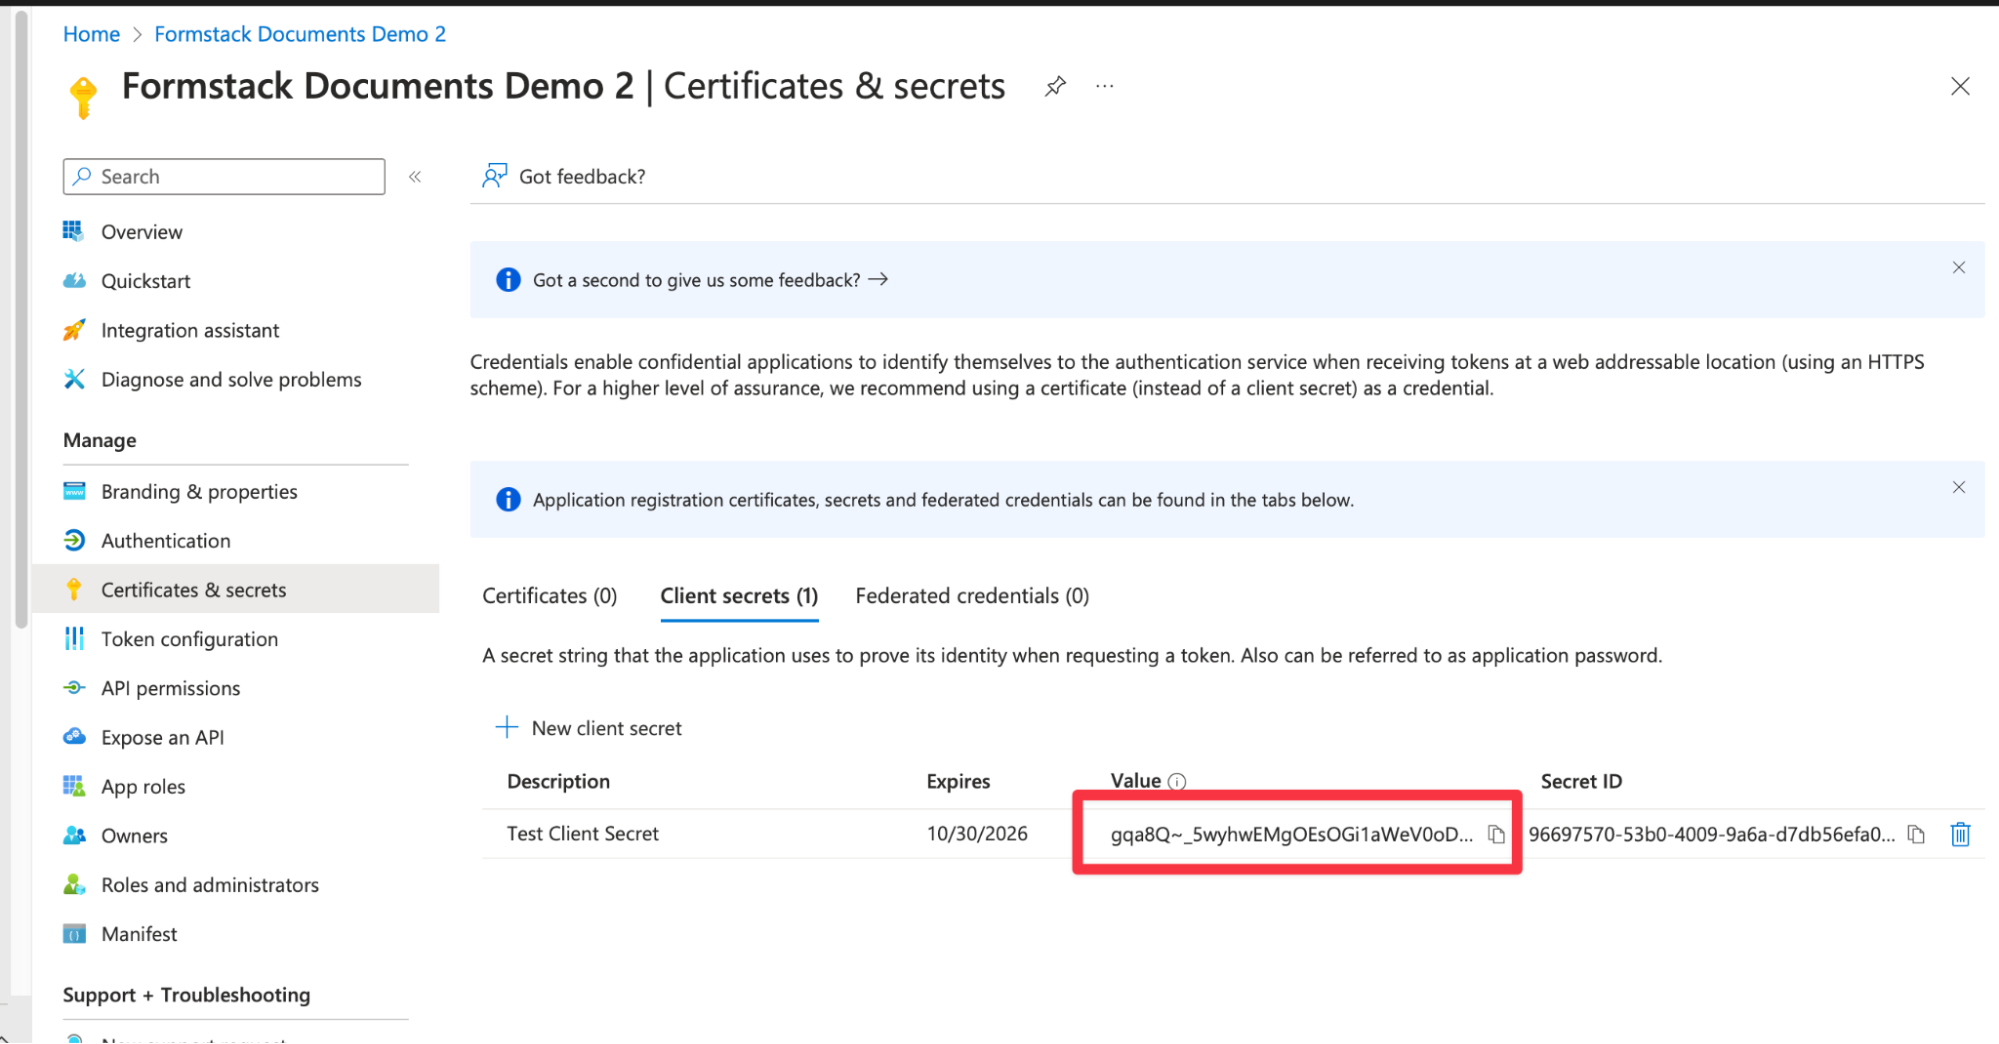Viewport: 1999px width, 1044px height.
Task: Click the Got feedback person icon
Action: [494, 176]
